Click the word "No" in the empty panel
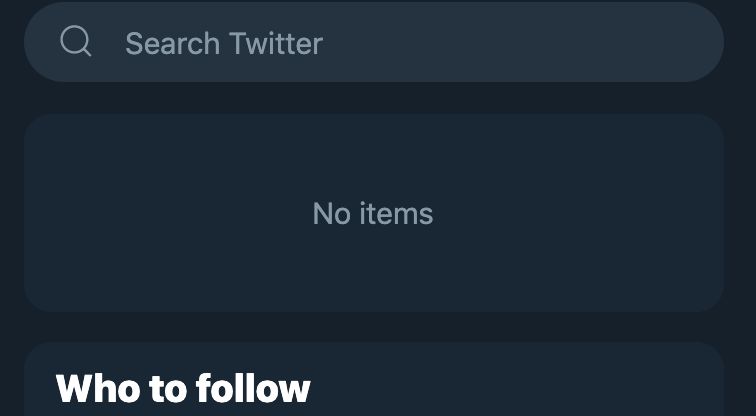Screen dimensions: 756x416 330,213
